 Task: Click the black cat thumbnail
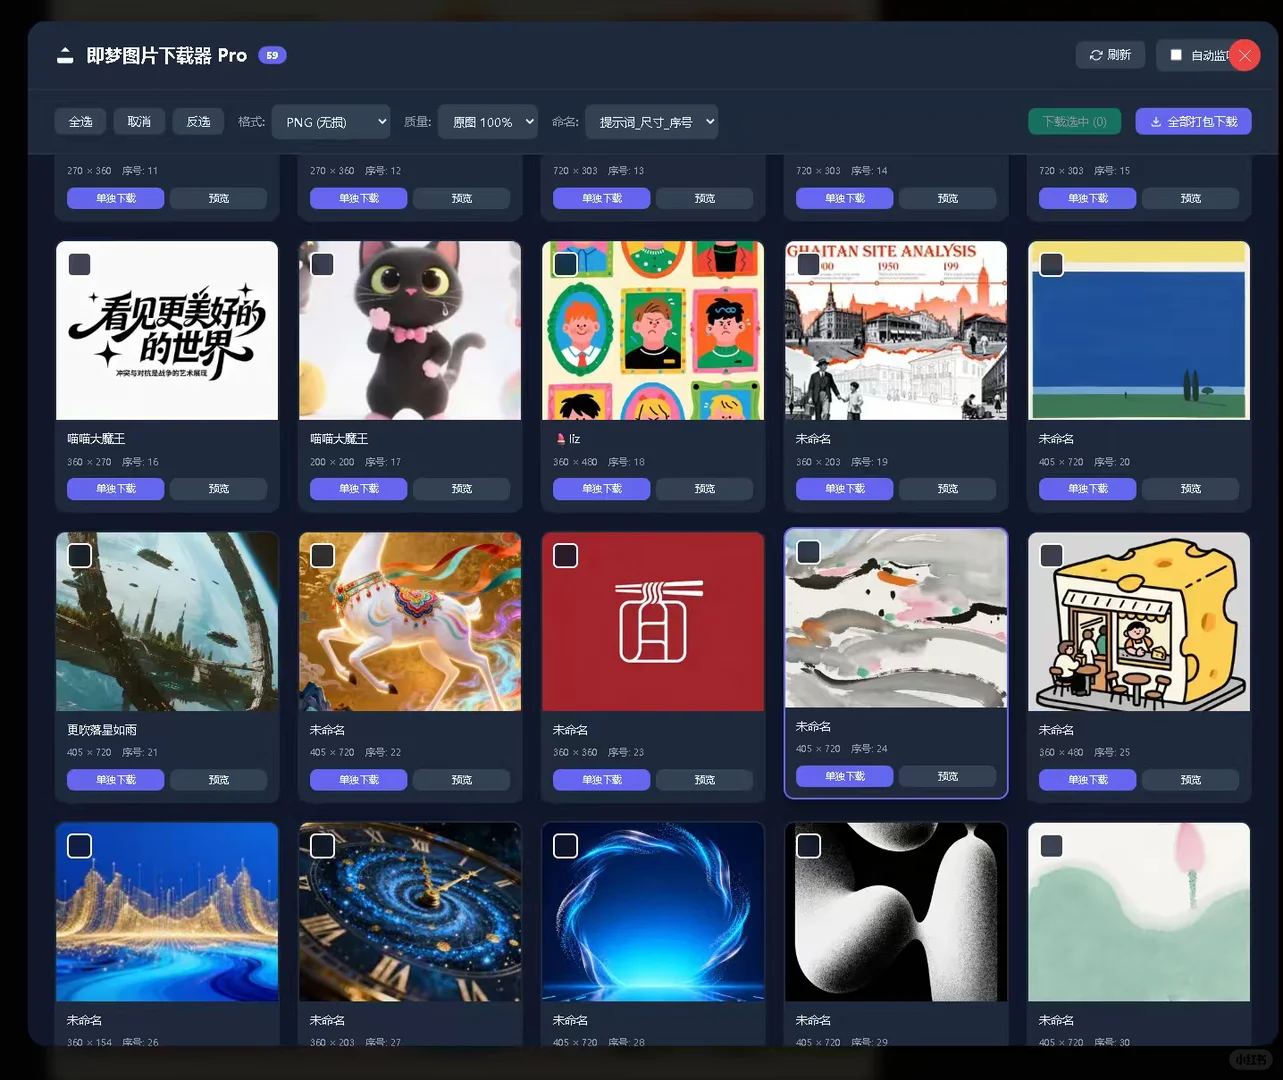click(410, 330)
